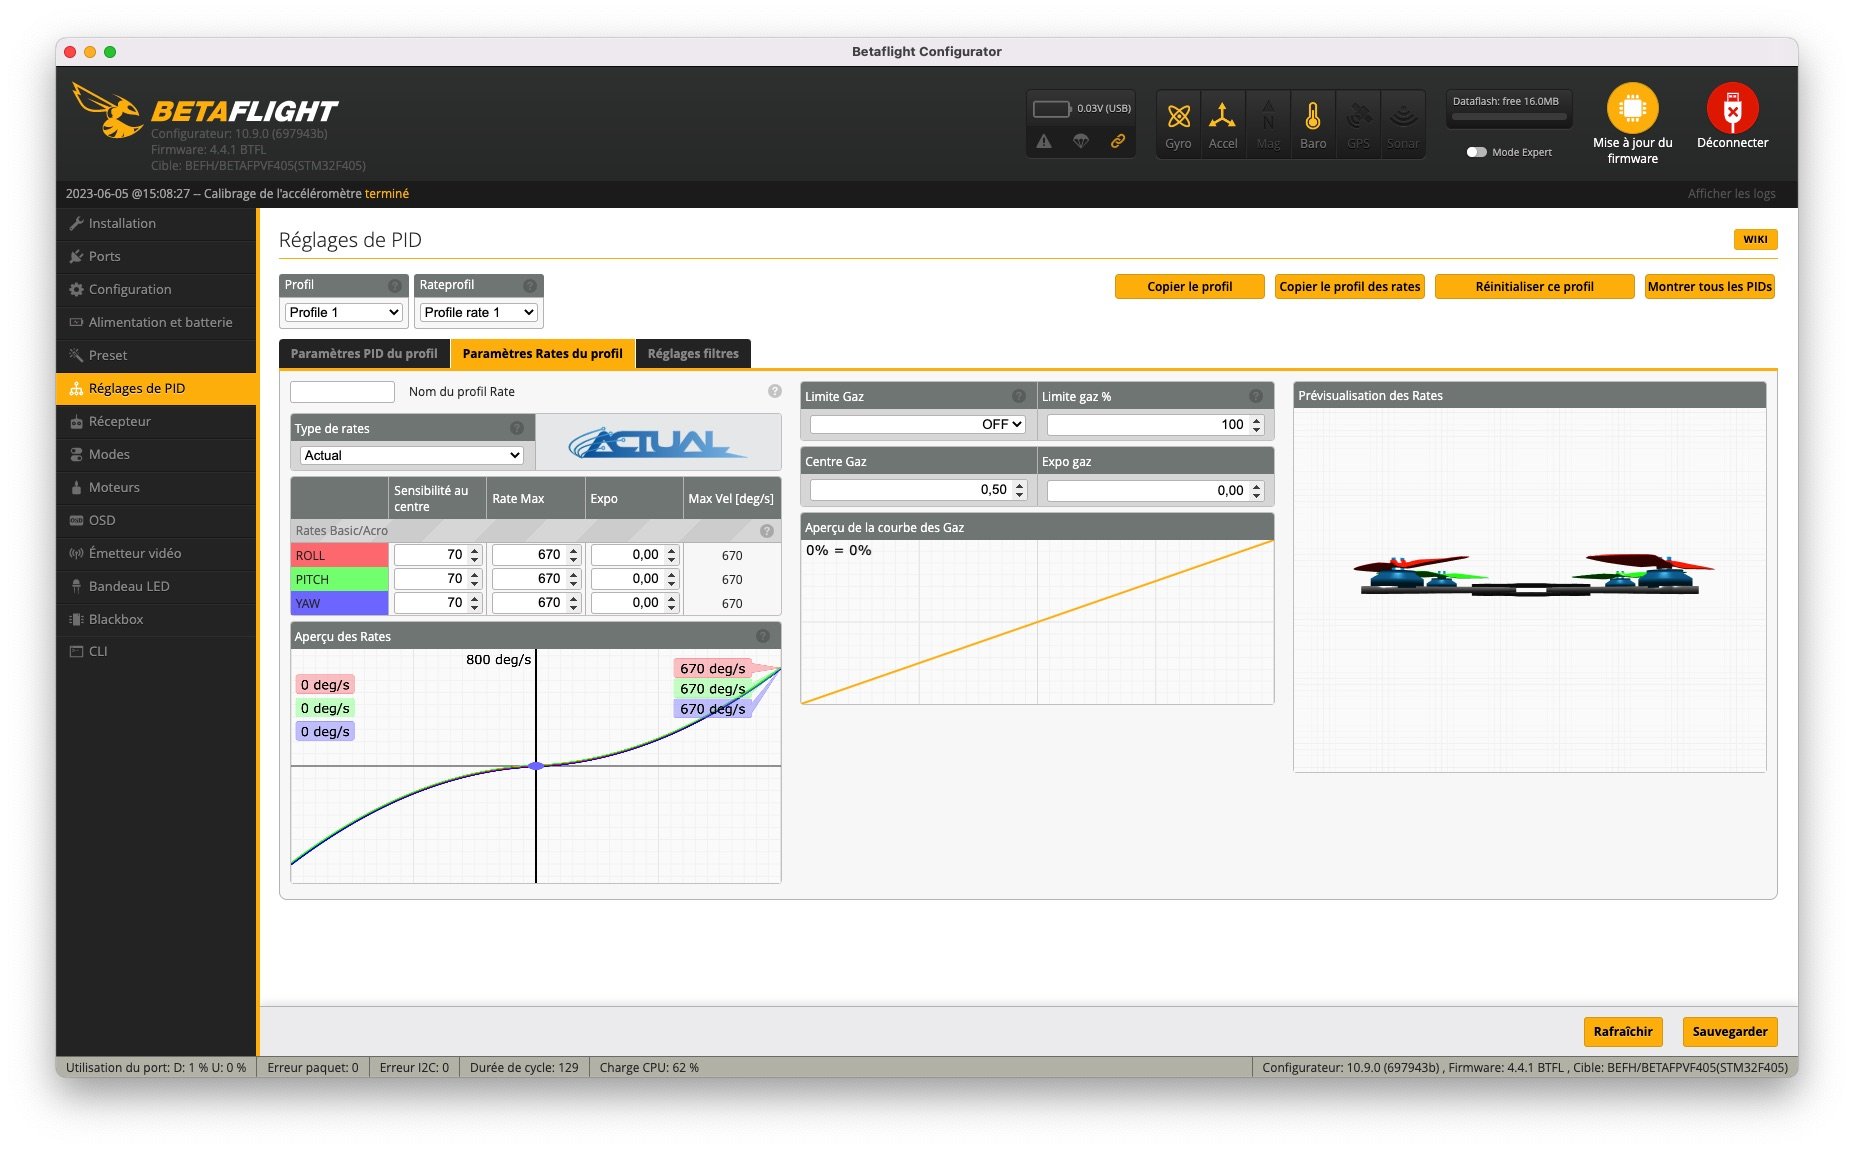The height and width of the screenshot is (1151, 1854).
Task: Click the battery voltage indicator icon
Action: pyautogui.click(x=1051, y=108)
